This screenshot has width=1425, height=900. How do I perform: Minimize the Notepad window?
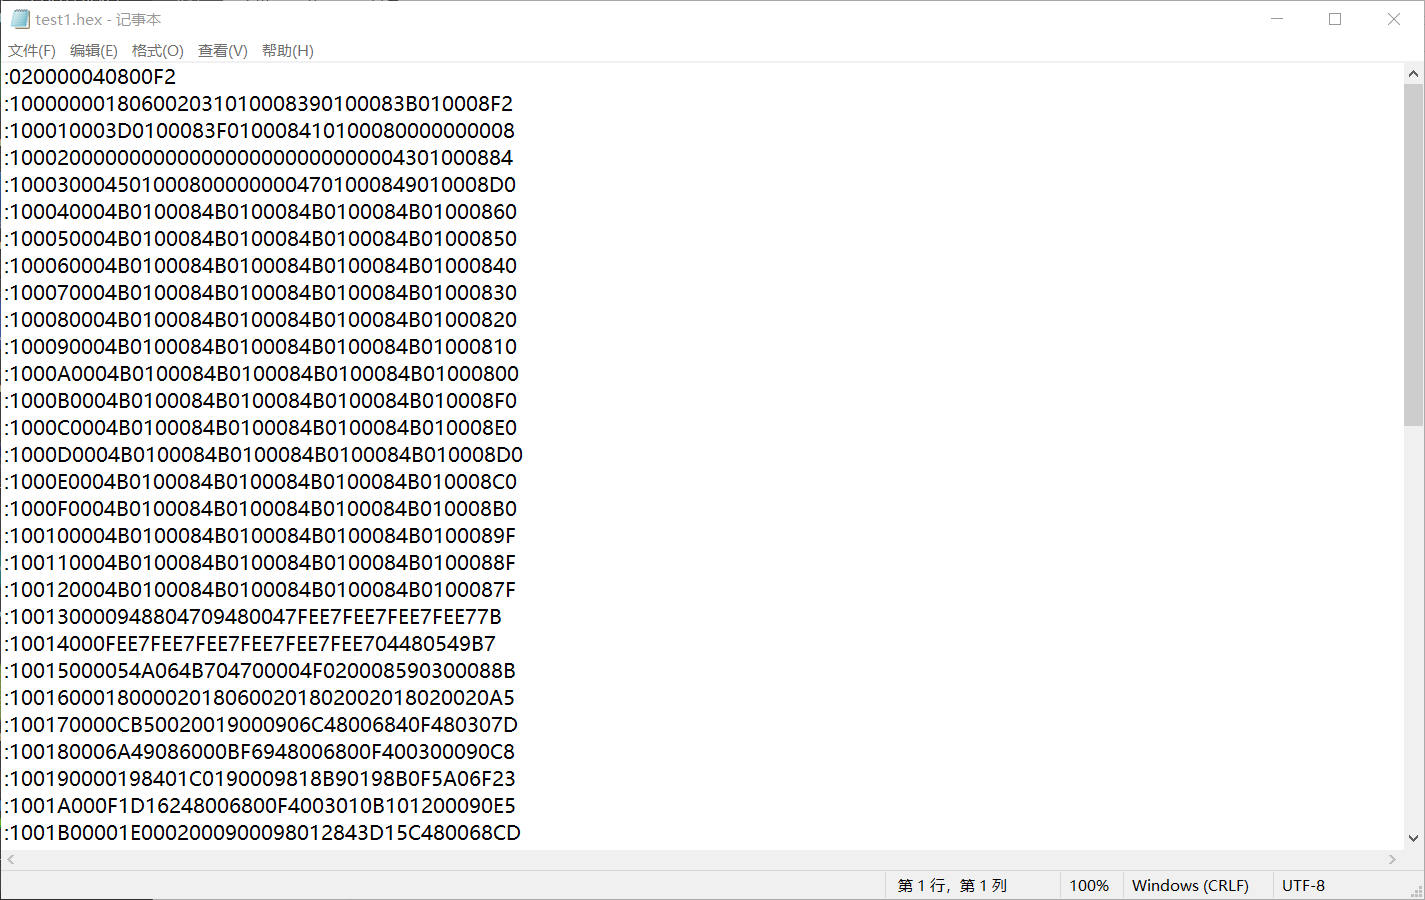(1277, 19)
